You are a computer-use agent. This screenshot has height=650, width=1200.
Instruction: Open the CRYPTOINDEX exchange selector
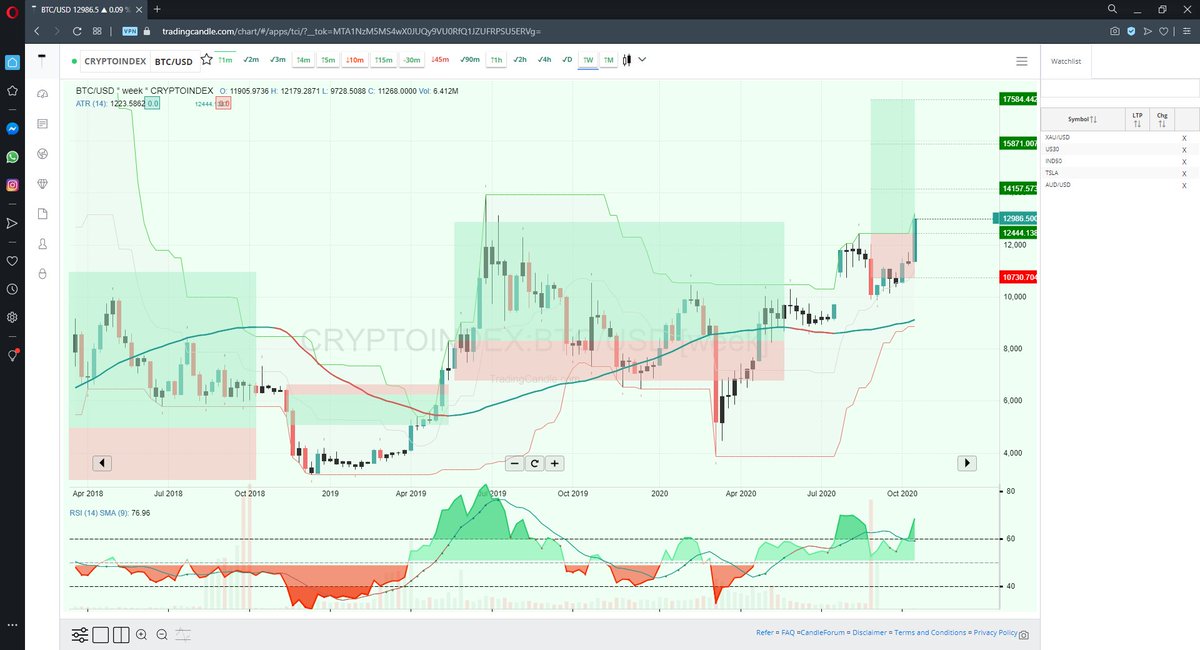click(x=115, y=61)
